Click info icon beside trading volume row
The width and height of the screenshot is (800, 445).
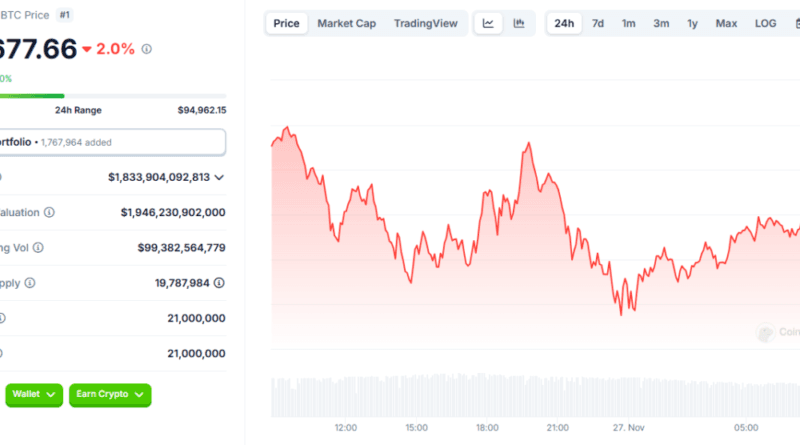click(38, 247)
